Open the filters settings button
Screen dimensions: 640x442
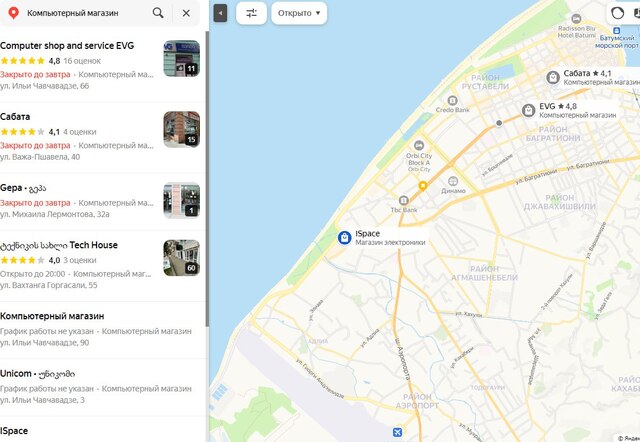(x=251, y=13)
